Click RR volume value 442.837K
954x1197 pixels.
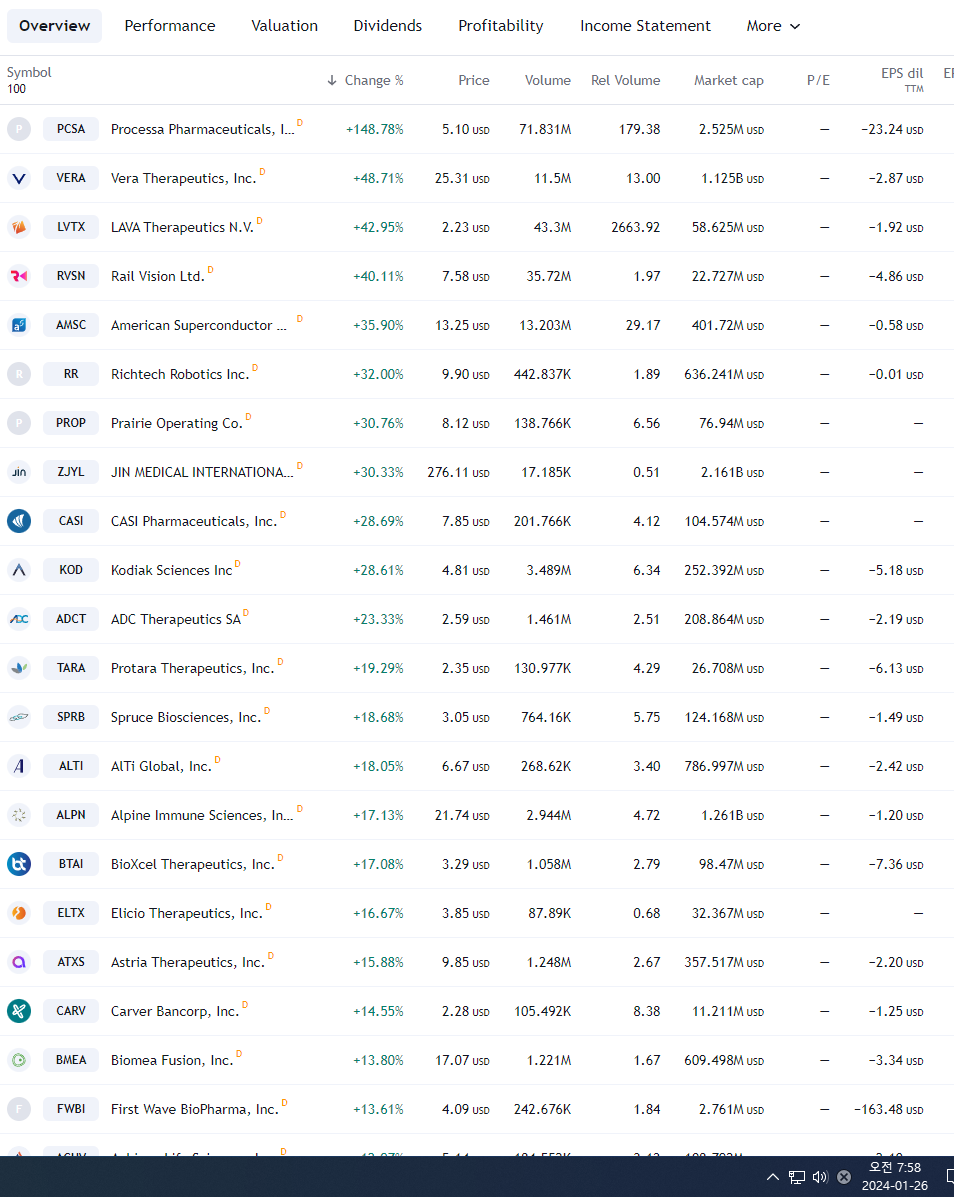pos(543,374)
